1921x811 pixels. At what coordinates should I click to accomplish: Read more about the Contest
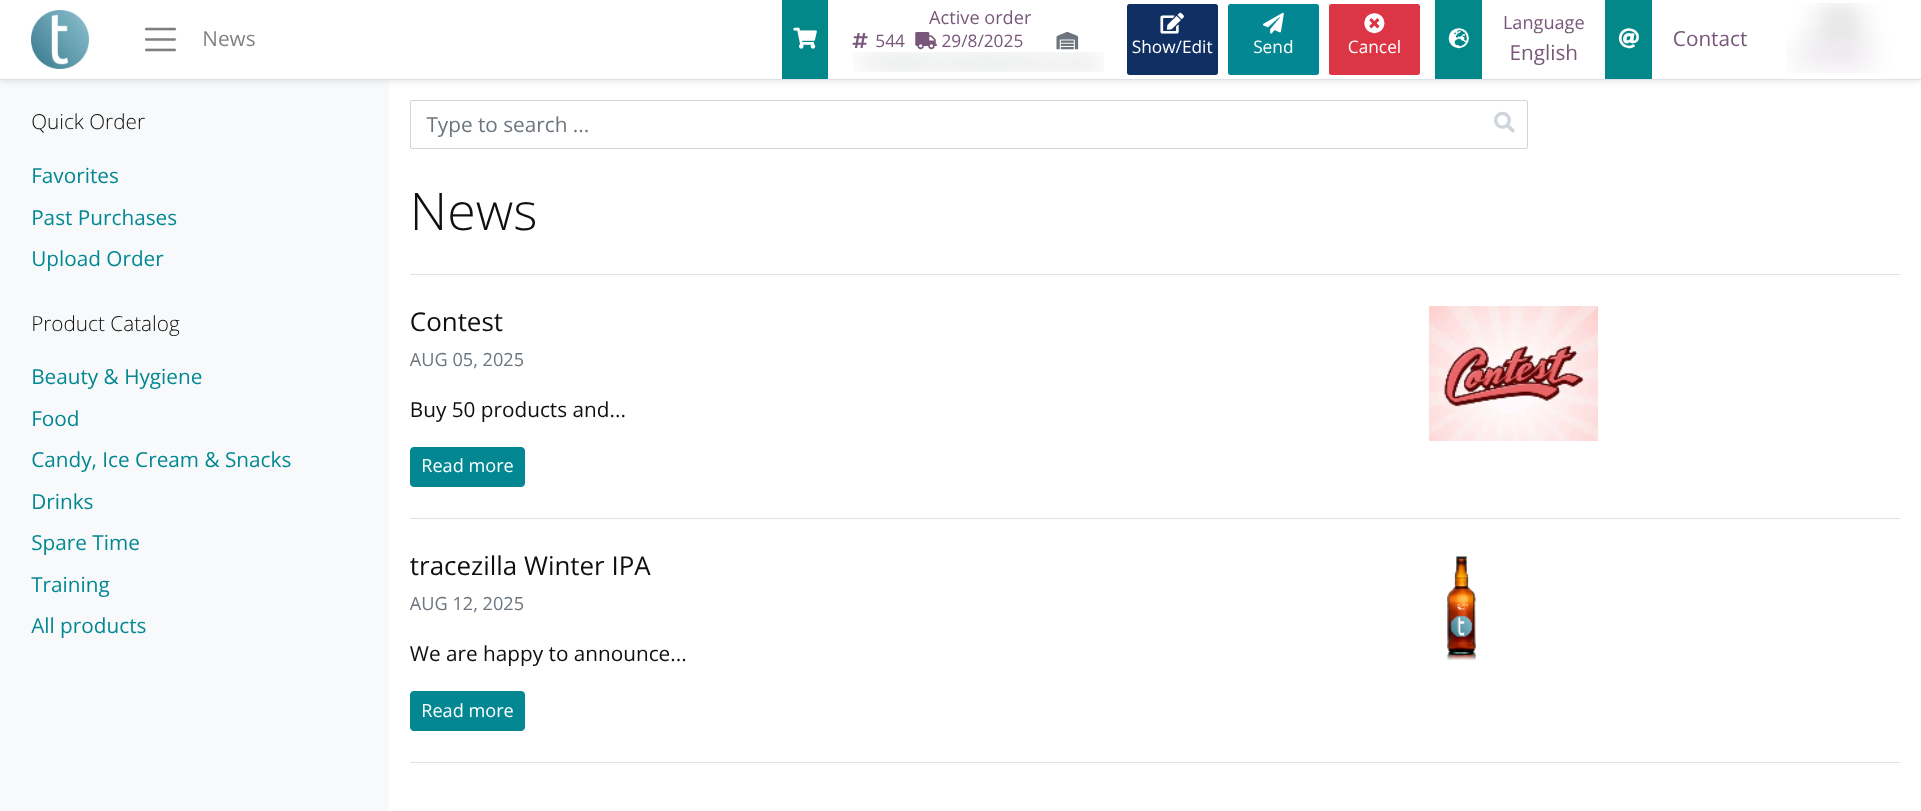pos(467,467)
